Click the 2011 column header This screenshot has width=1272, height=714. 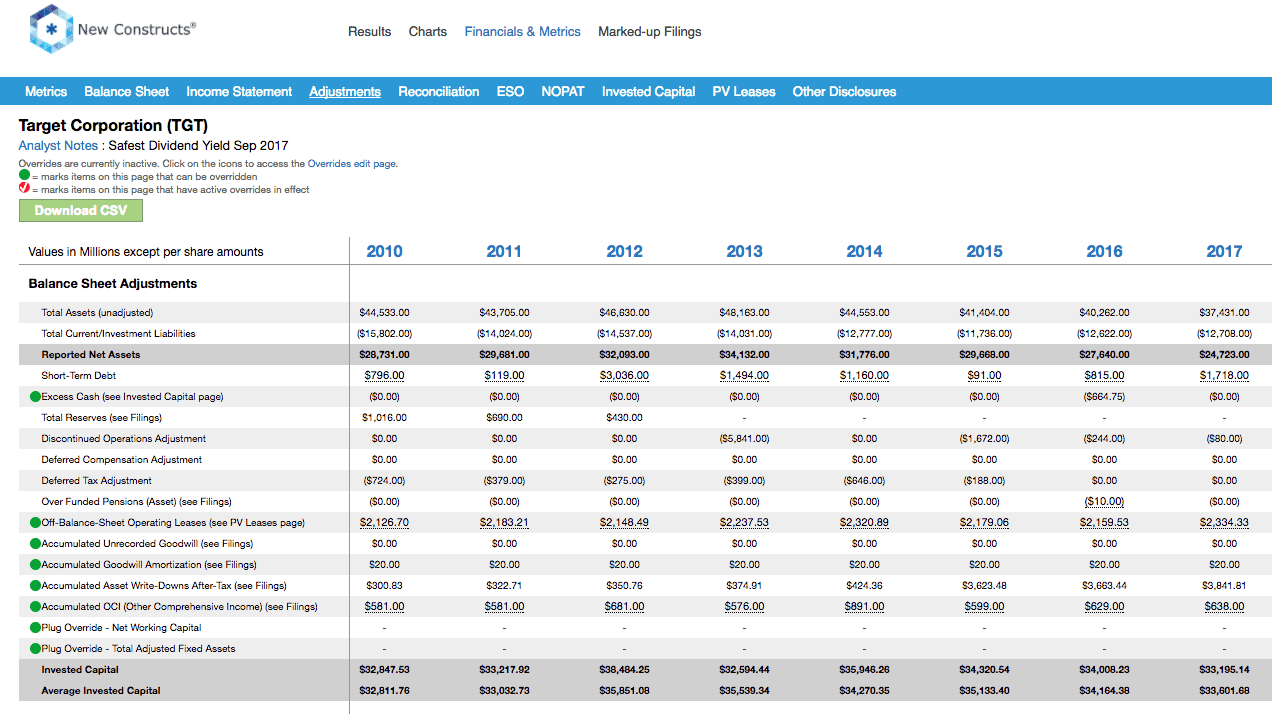[x=504, y=252]
